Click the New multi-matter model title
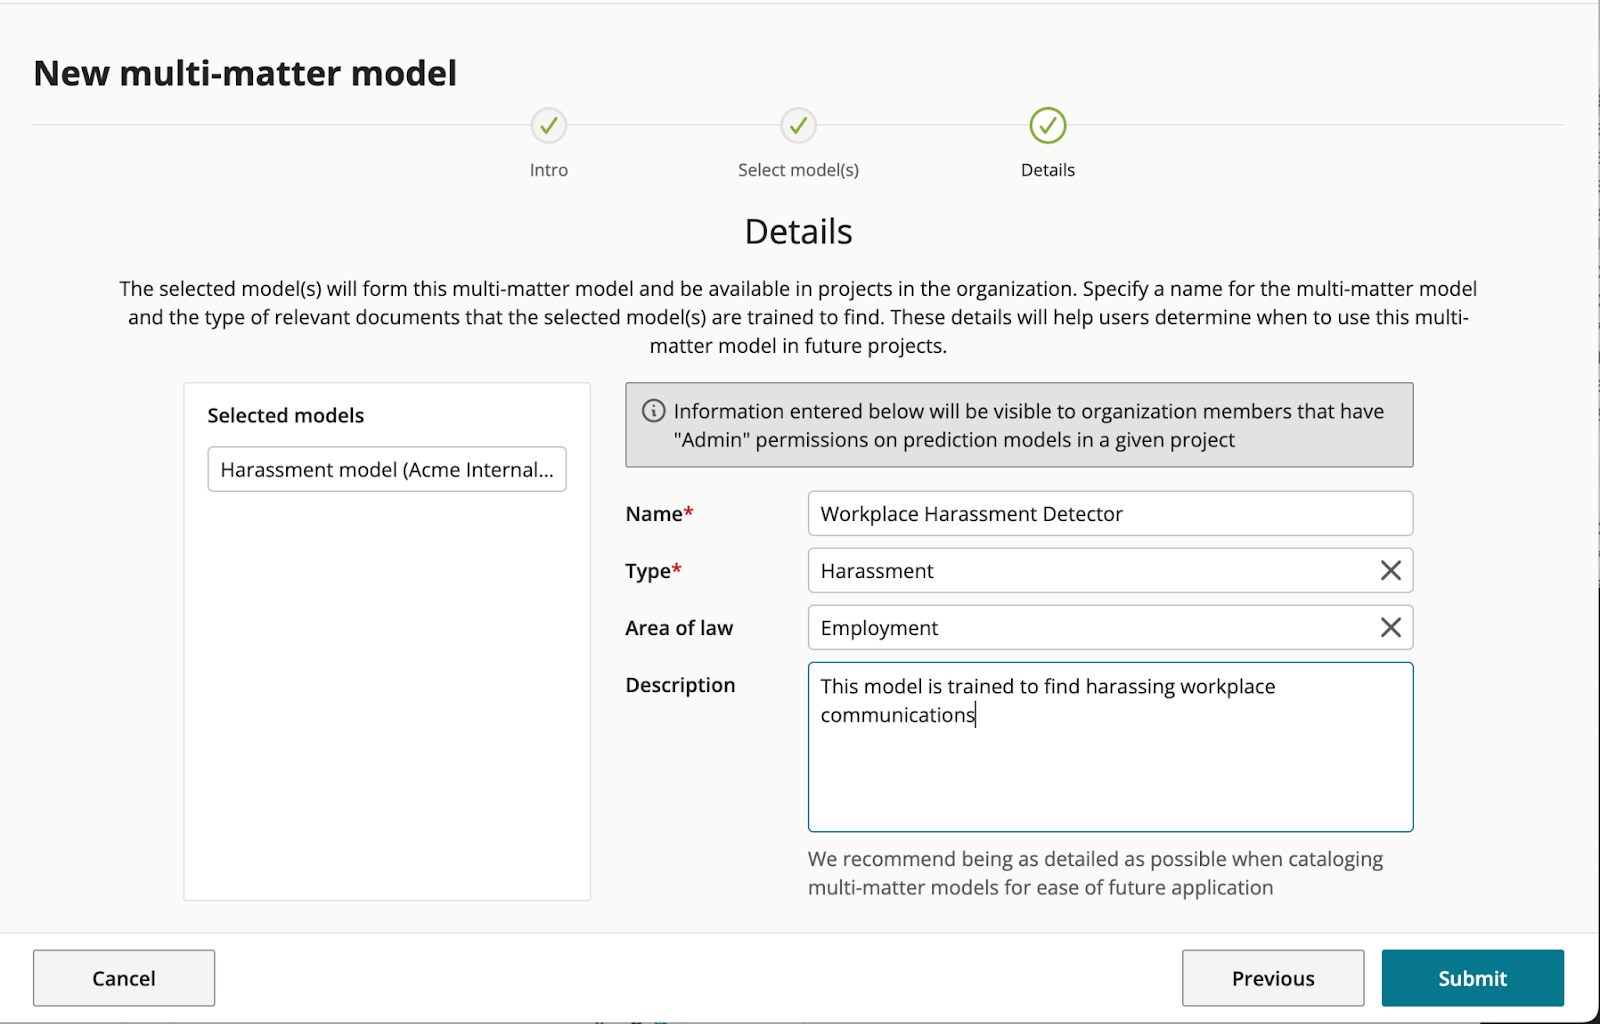1600x1024 pixels. tap(245, 73)
